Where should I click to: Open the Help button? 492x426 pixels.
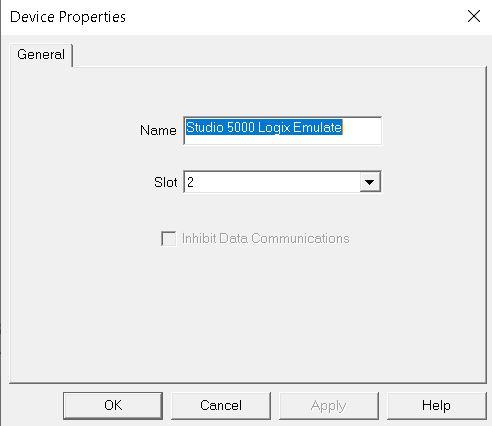[x=436, y=405]
